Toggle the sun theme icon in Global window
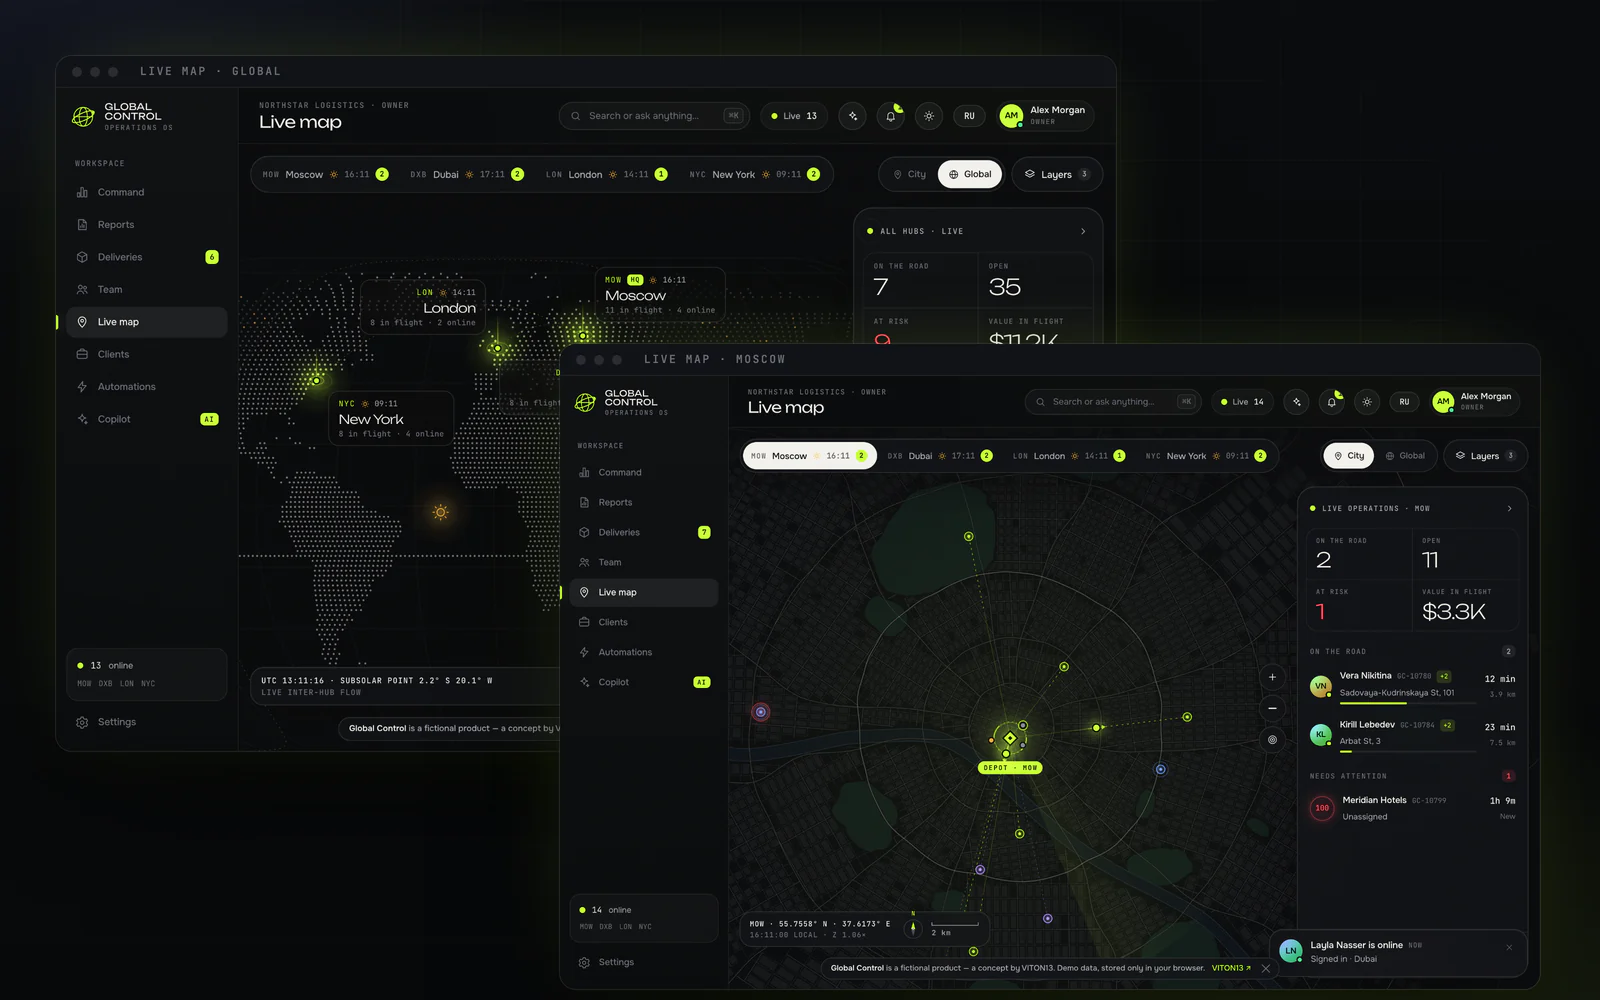 (x=929, y=116)
